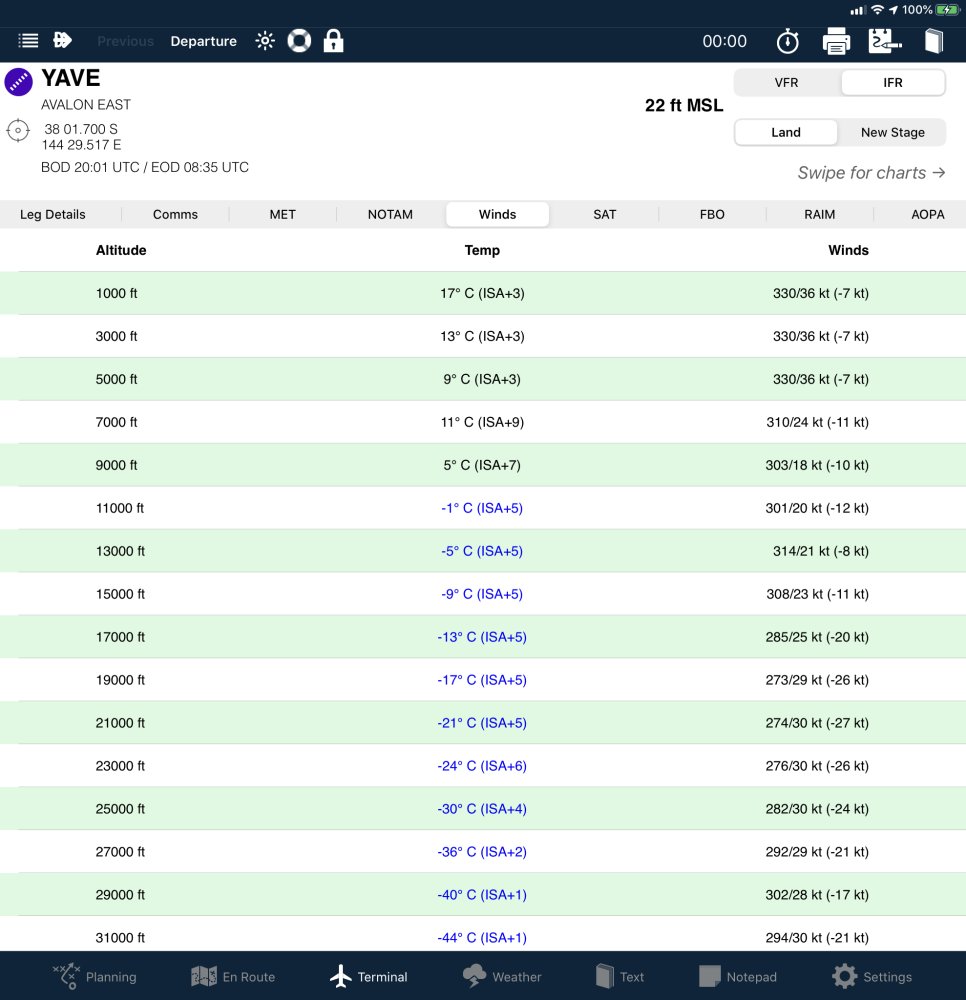Image resolution: width=966 pixels, height=1000 pixels.
Task: Tap temperature -1° C (ISA+5)
Action: click(482, 508)
